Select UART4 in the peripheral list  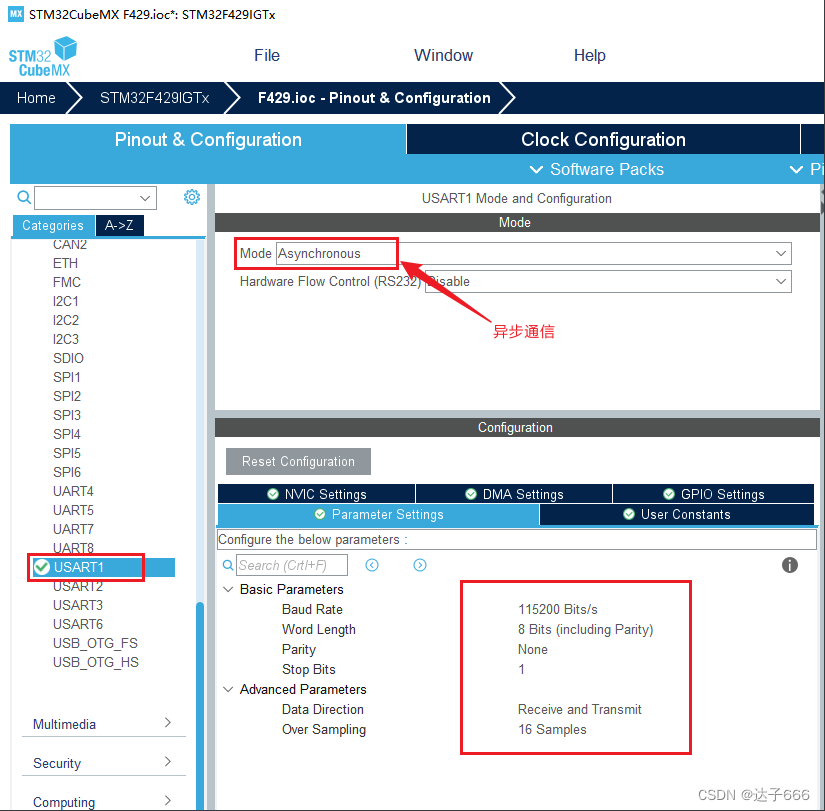[73, 491]
